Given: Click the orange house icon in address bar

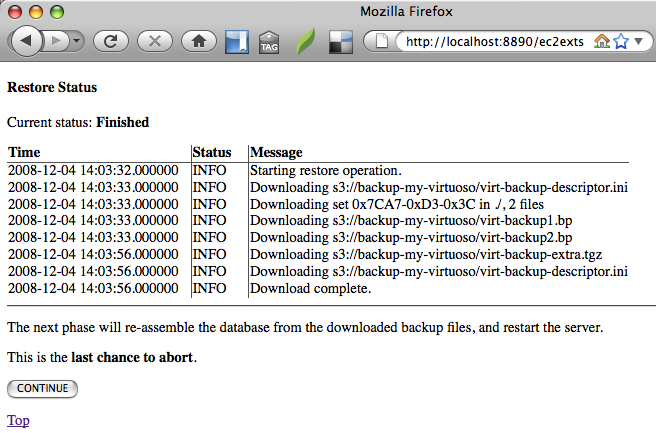Looking at the screenshot, I should (x=601, y=41).
